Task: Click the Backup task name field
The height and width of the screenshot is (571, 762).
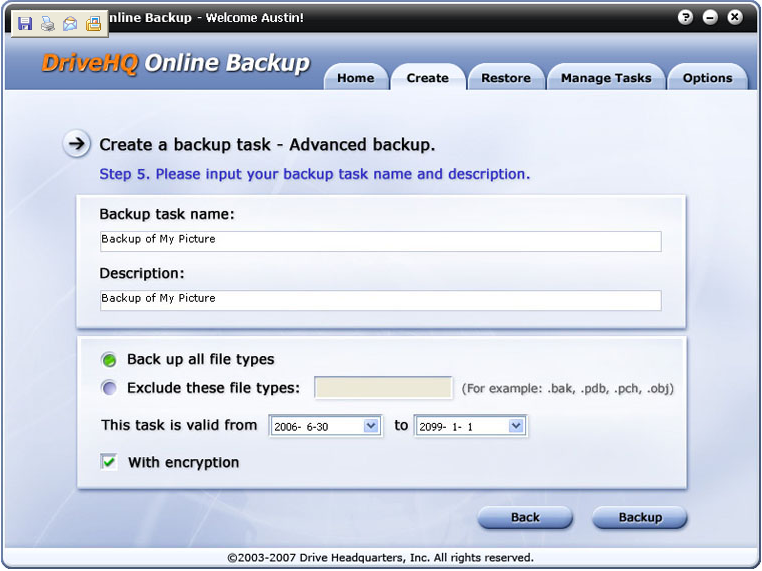Action: pos(381,242)
